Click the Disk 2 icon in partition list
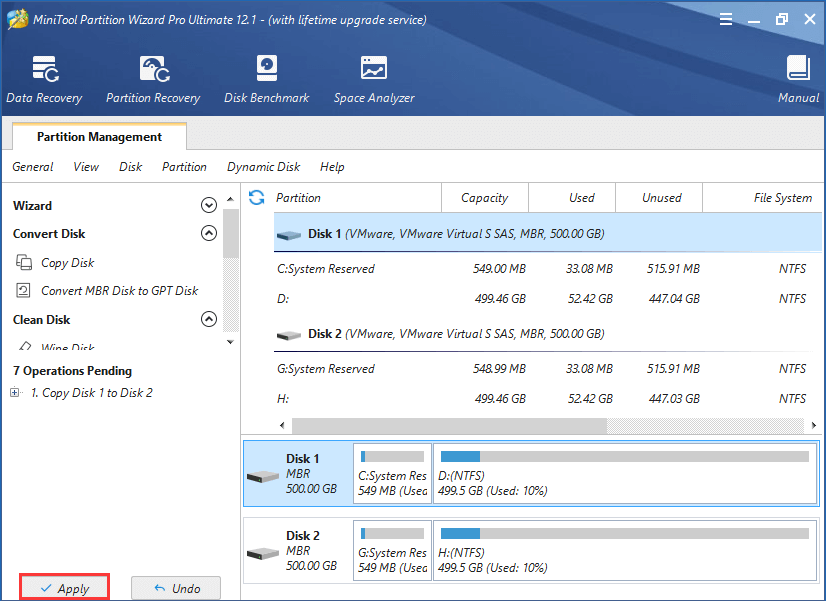 pos(289,334)
